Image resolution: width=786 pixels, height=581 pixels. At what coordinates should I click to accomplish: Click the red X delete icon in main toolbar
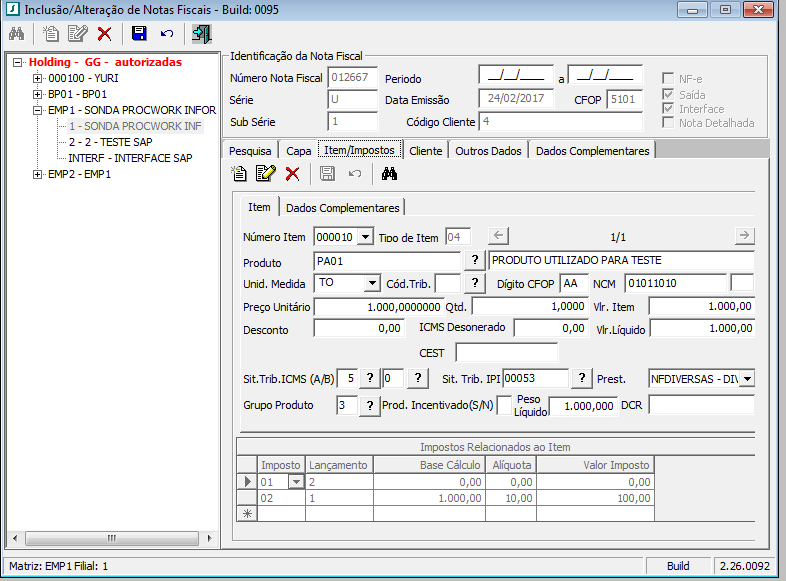(x=105, y=34)
